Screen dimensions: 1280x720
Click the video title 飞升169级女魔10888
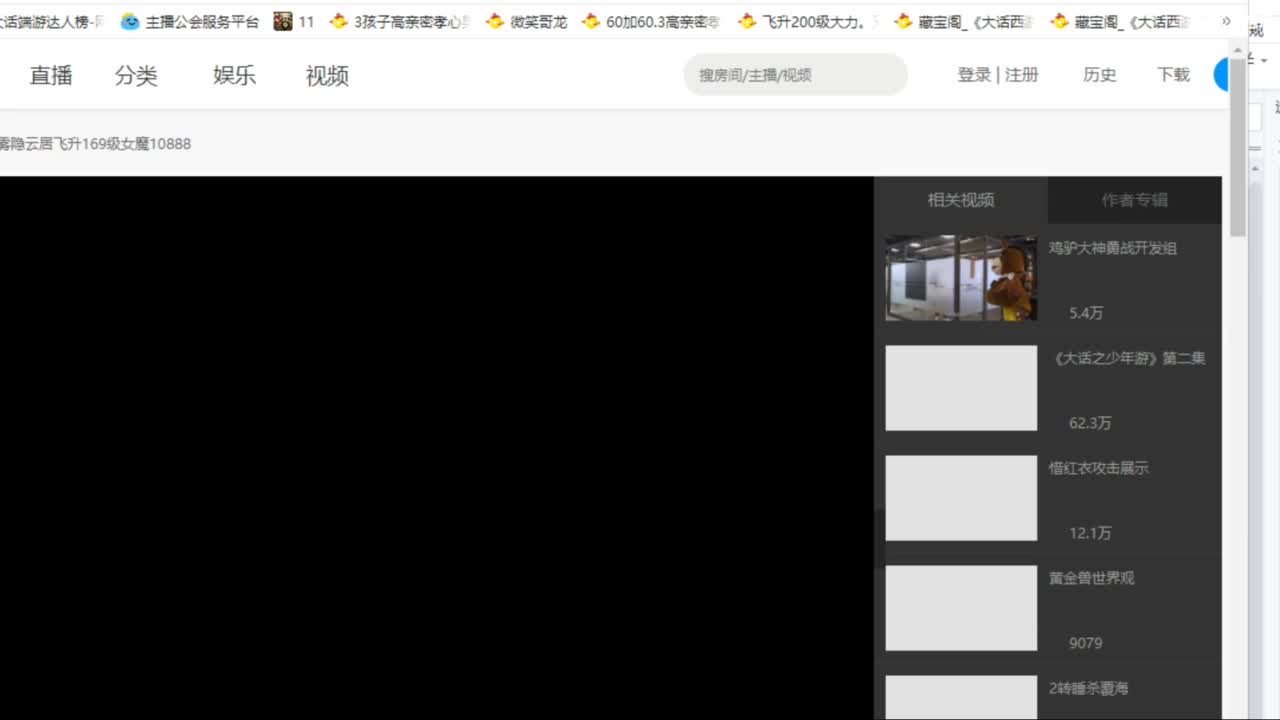point(96,144)
